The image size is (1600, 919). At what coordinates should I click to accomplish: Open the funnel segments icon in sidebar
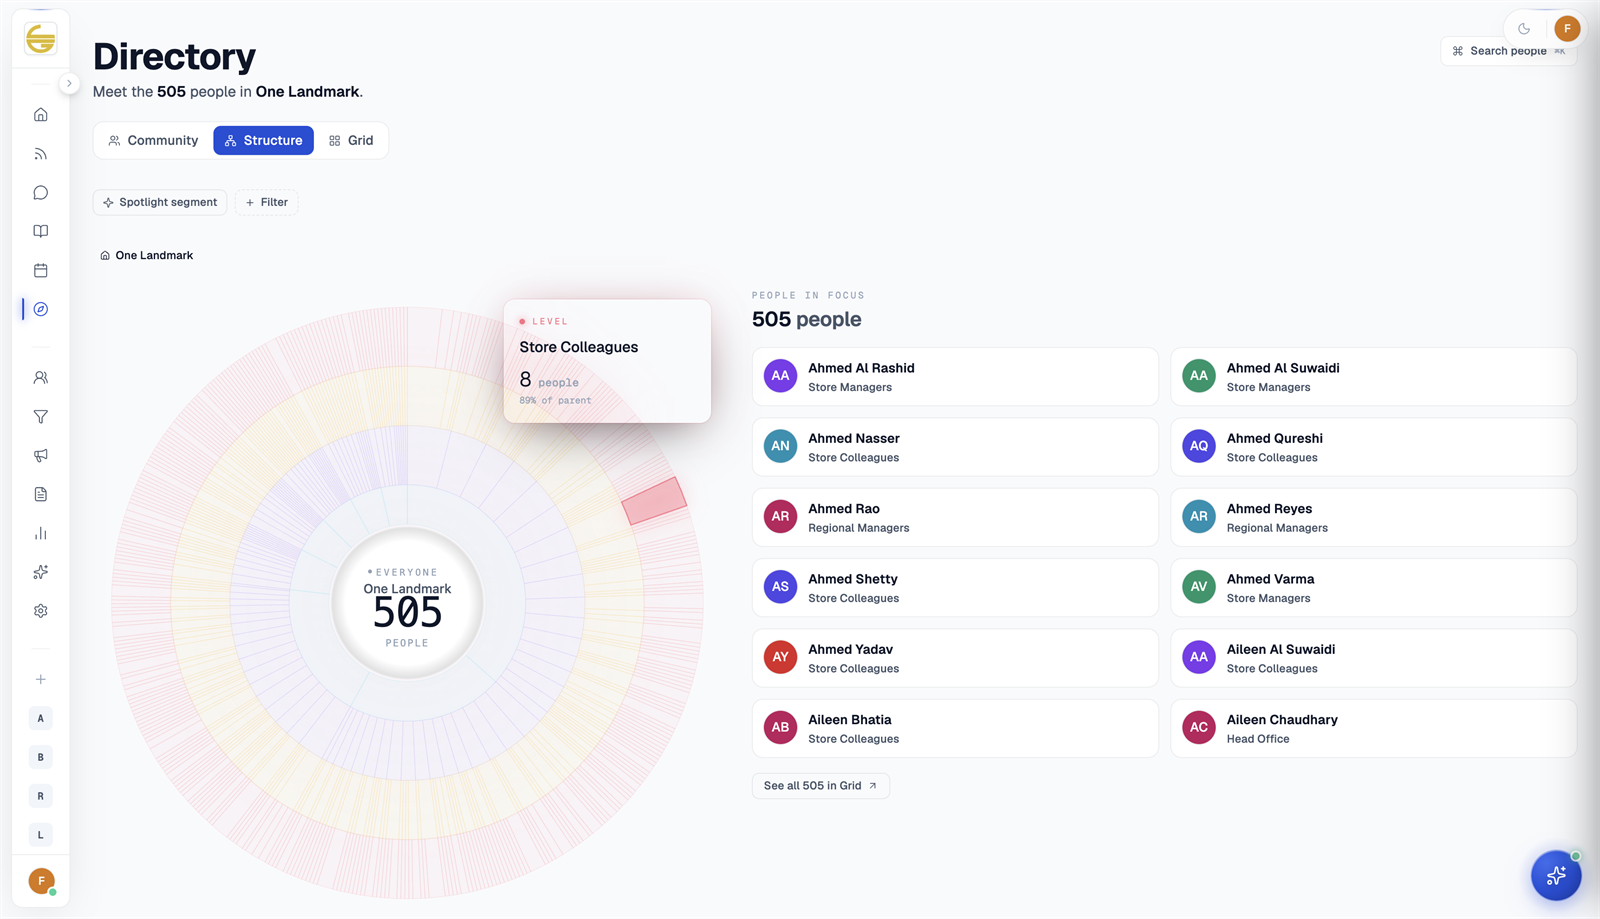[41, 417]
